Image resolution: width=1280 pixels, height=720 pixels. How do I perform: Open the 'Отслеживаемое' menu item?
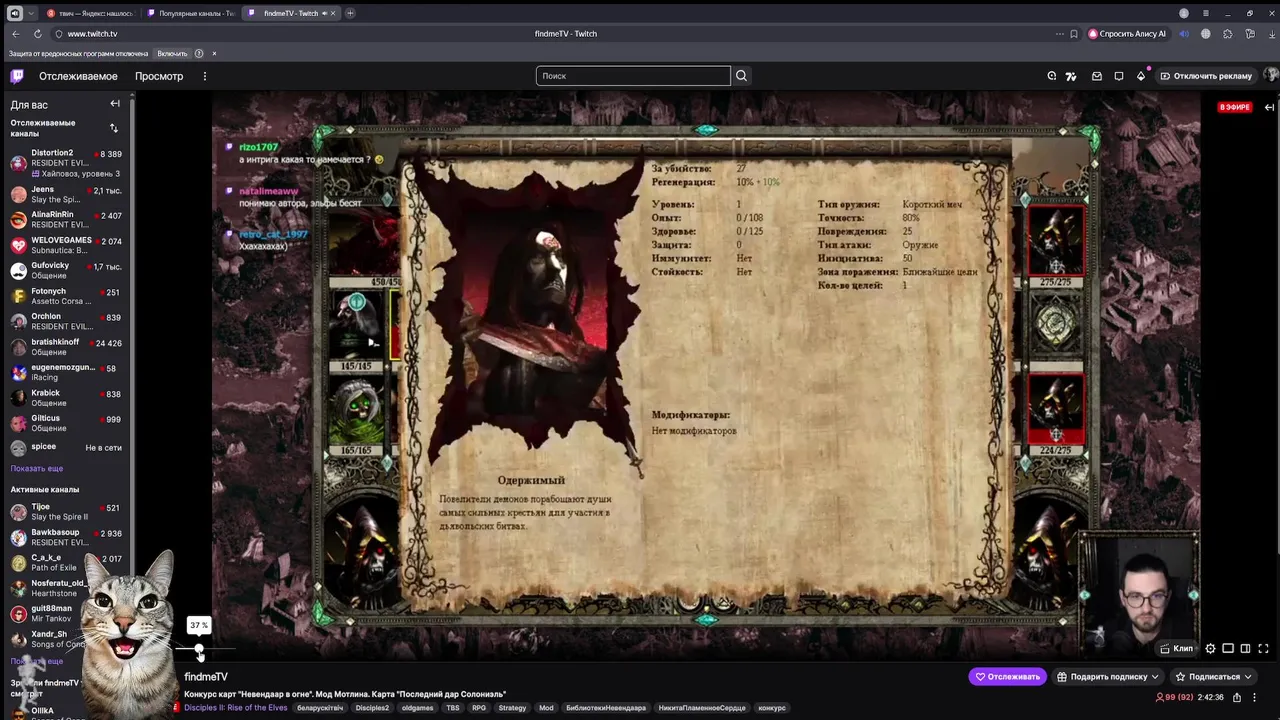(78, 76)
